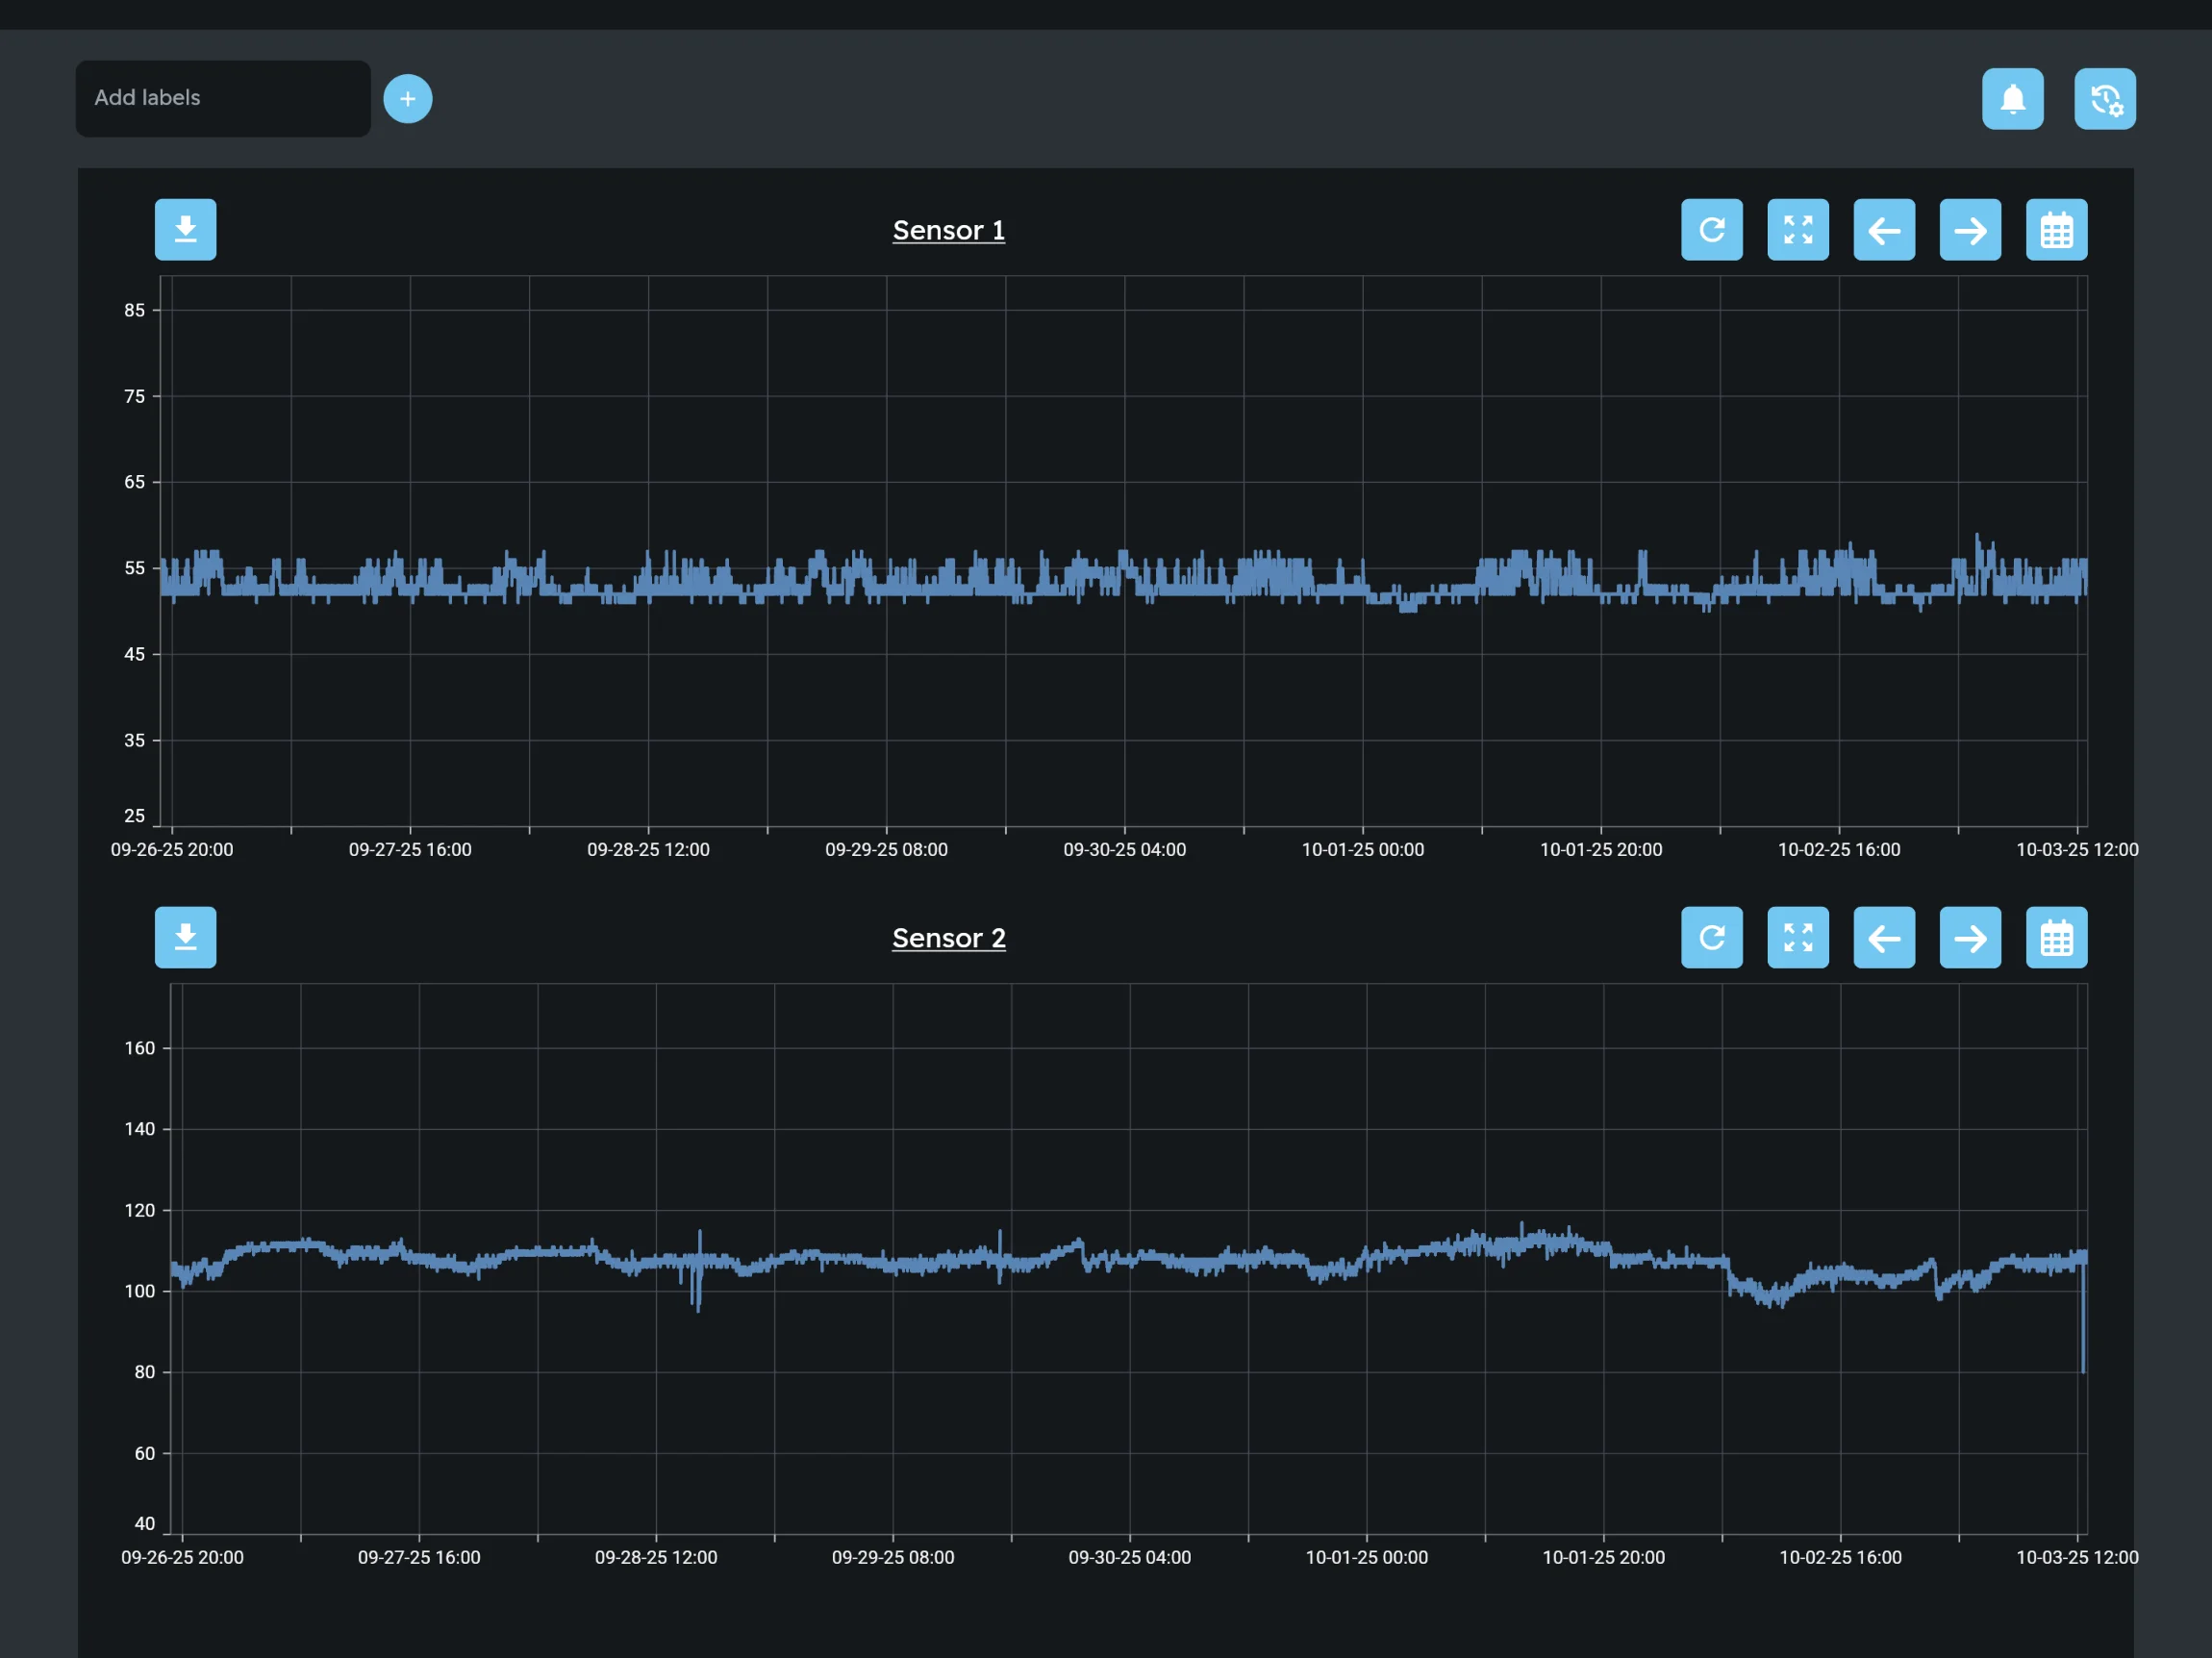Expand Sensor 1 chart to fullscreen
2212x1658 pixels.
[1797, 229]
